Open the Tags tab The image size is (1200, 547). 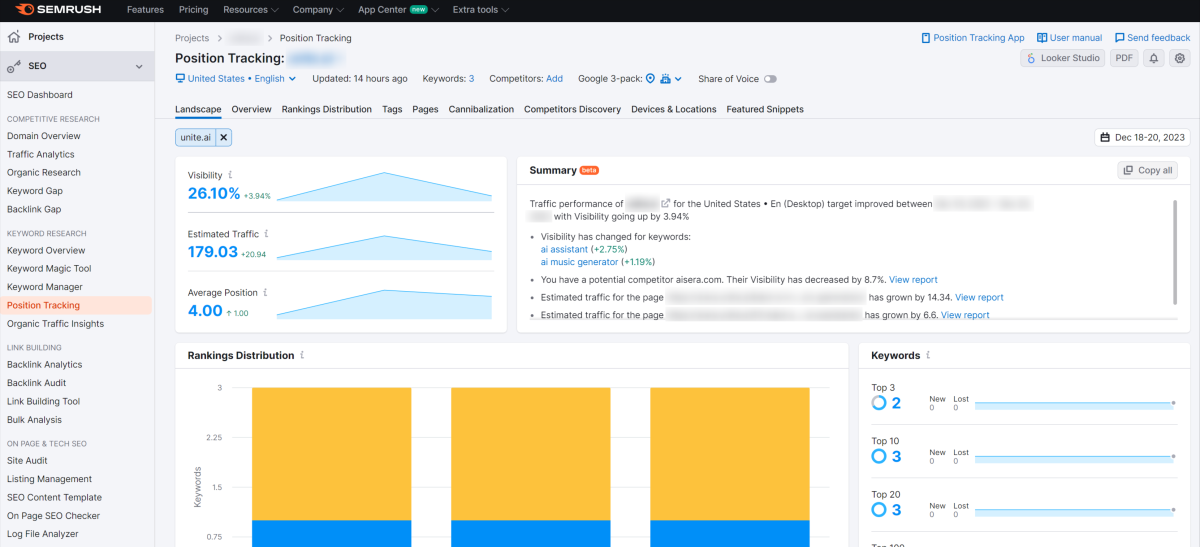[x=392, y=109]
